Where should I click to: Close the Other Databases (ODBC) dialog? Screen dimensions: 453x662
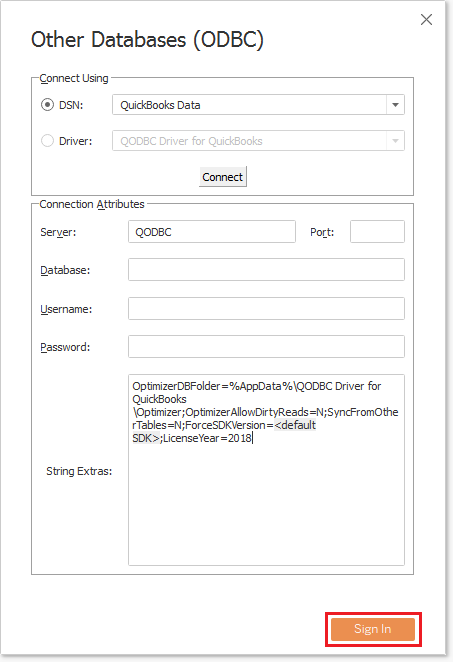pyautogui.click(x=426, y=19)
